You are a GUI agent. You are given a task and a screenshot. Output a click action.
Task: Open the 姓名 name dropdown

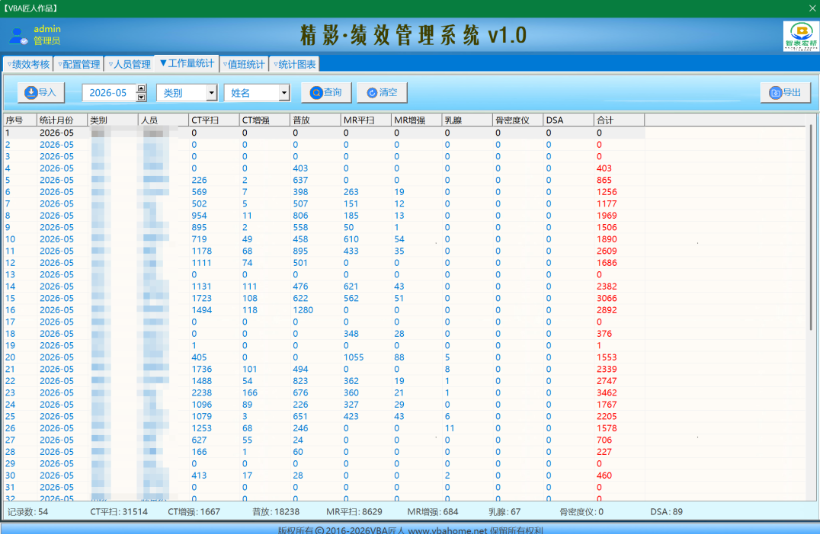[284, 93]
